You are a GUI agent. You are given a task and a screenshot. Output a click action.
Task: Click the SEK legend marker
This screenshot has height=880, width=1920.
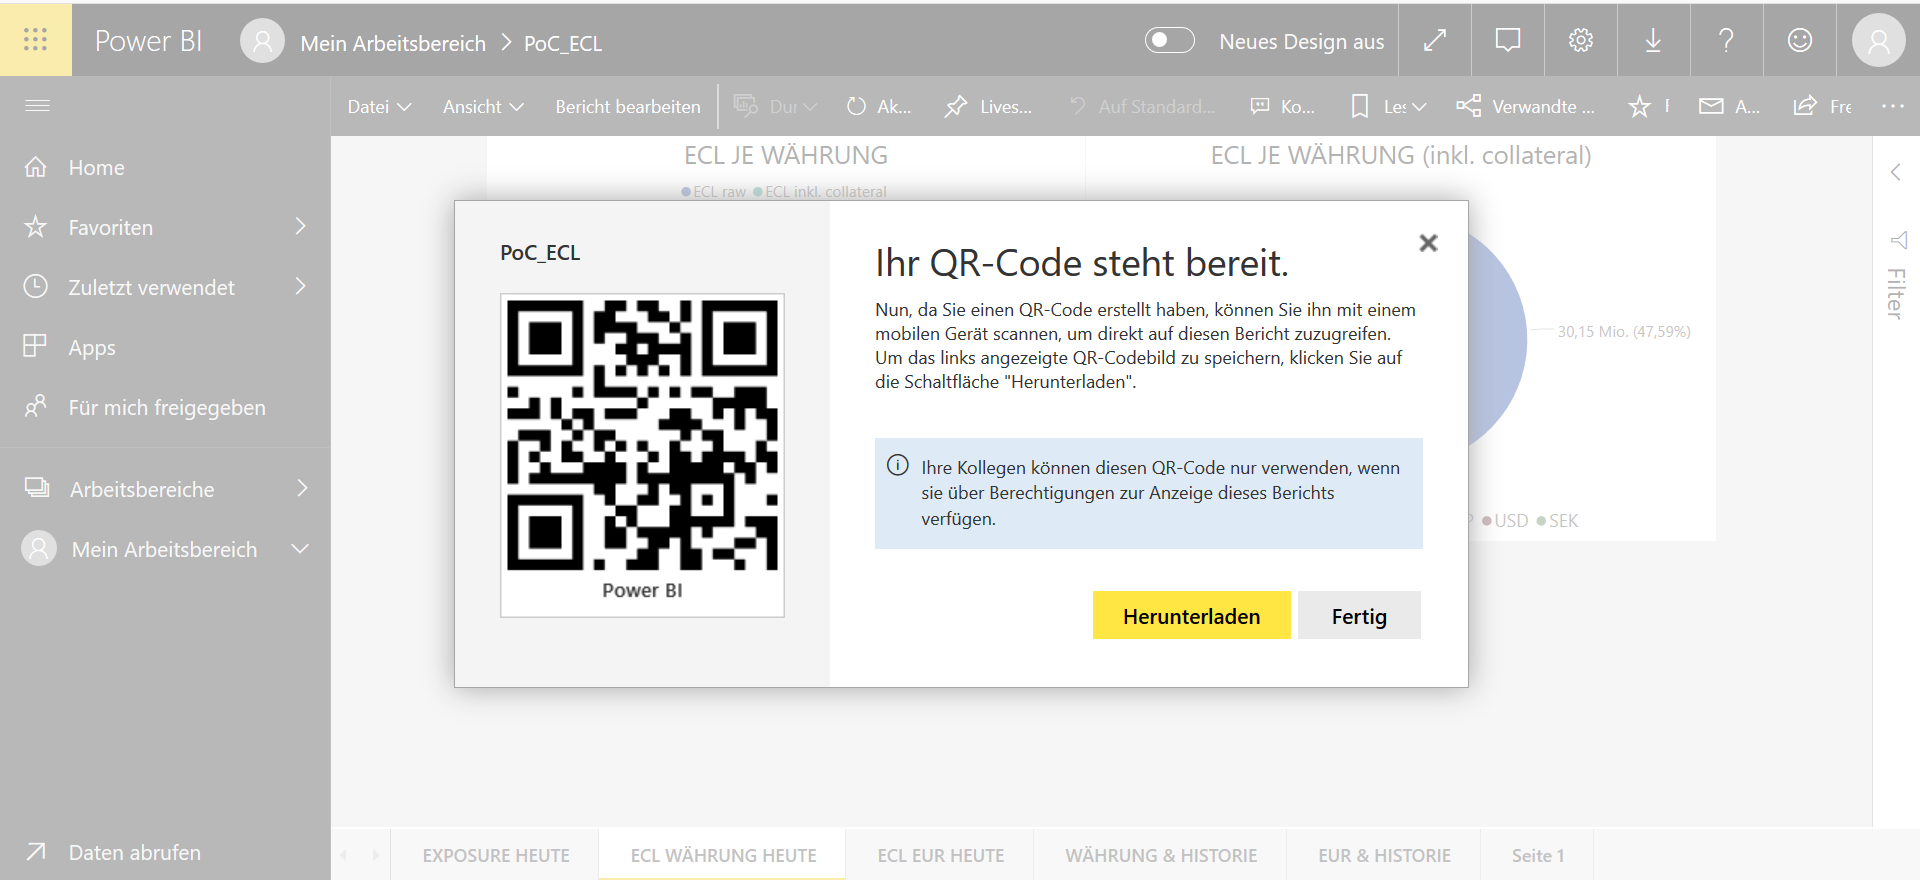[1541, 521]
